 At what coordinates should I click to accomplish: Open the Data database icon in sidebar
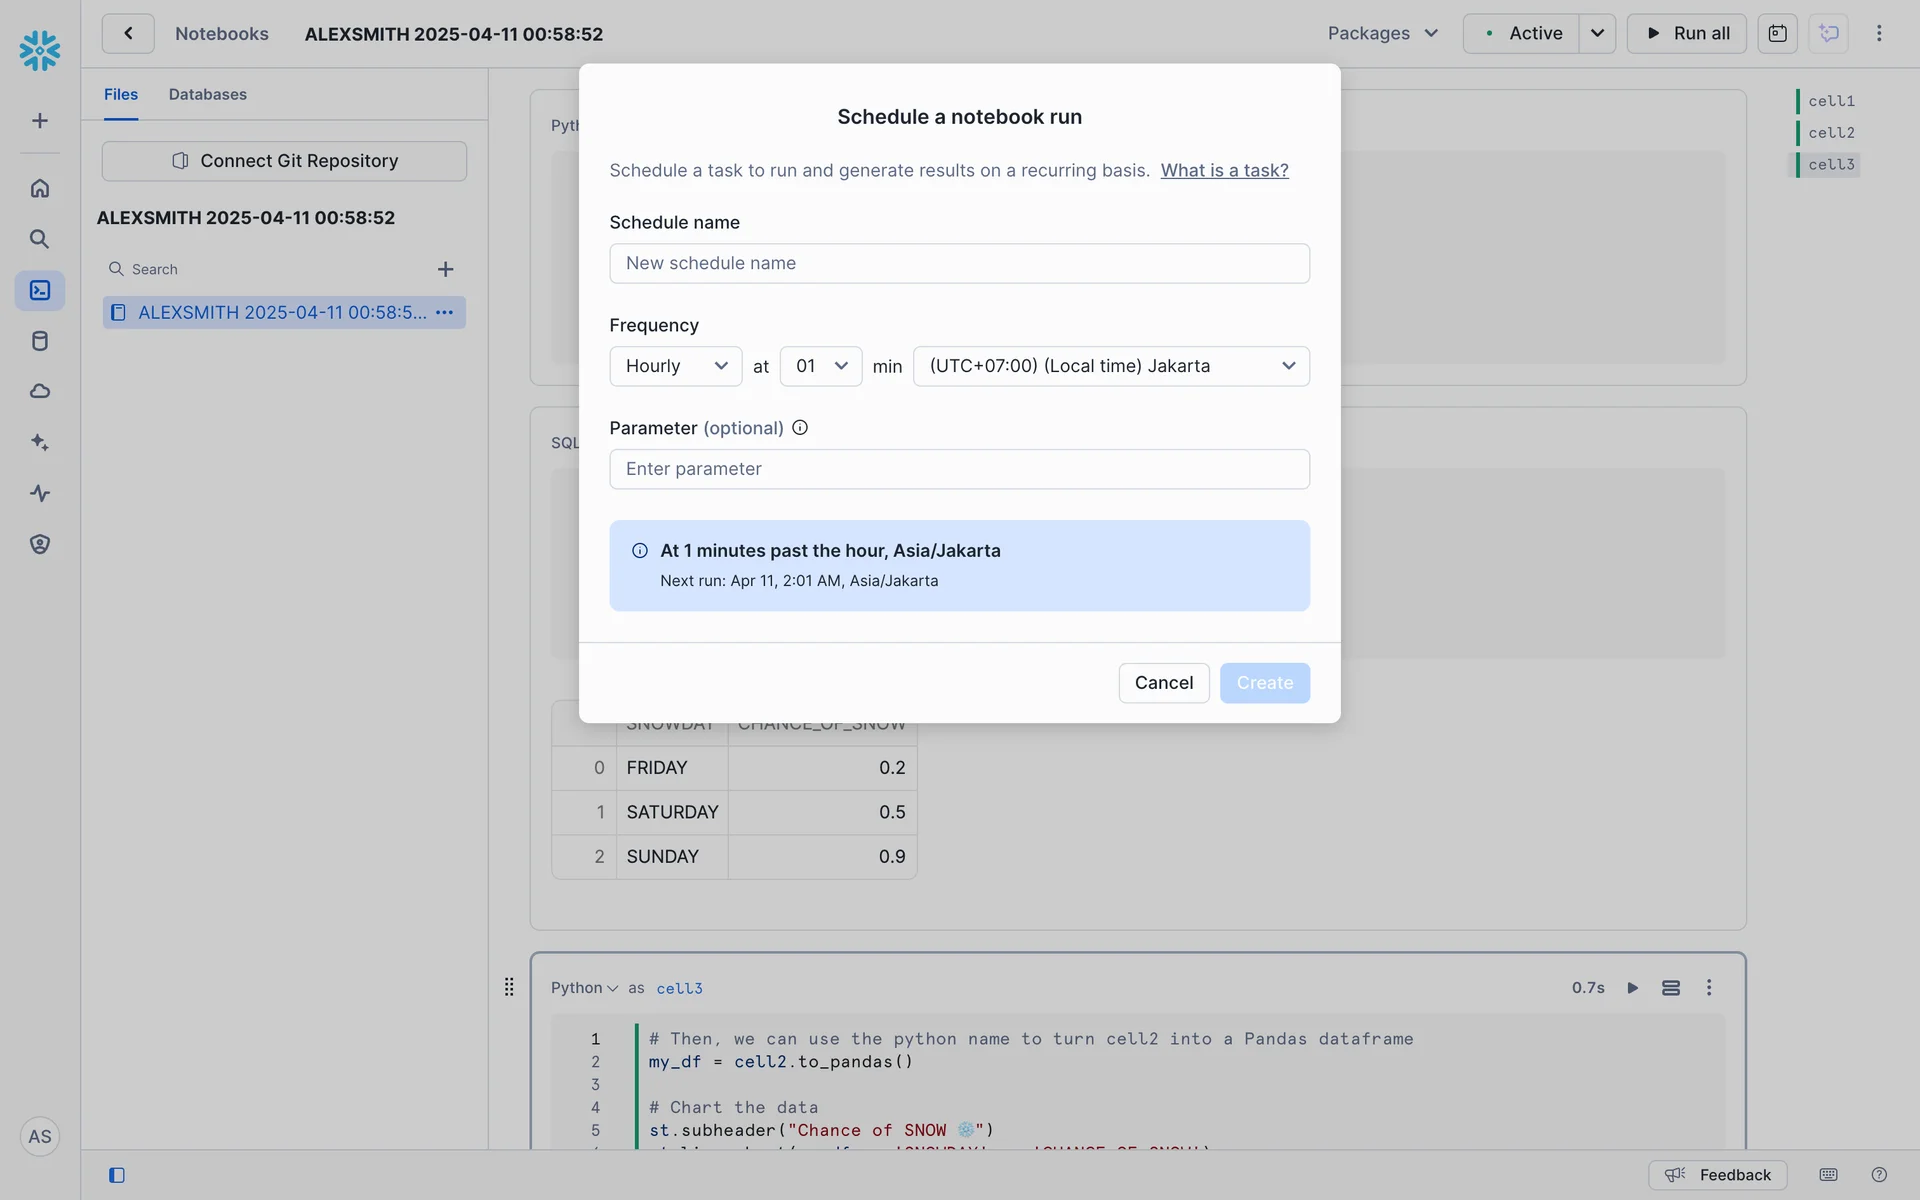point(40,341)
